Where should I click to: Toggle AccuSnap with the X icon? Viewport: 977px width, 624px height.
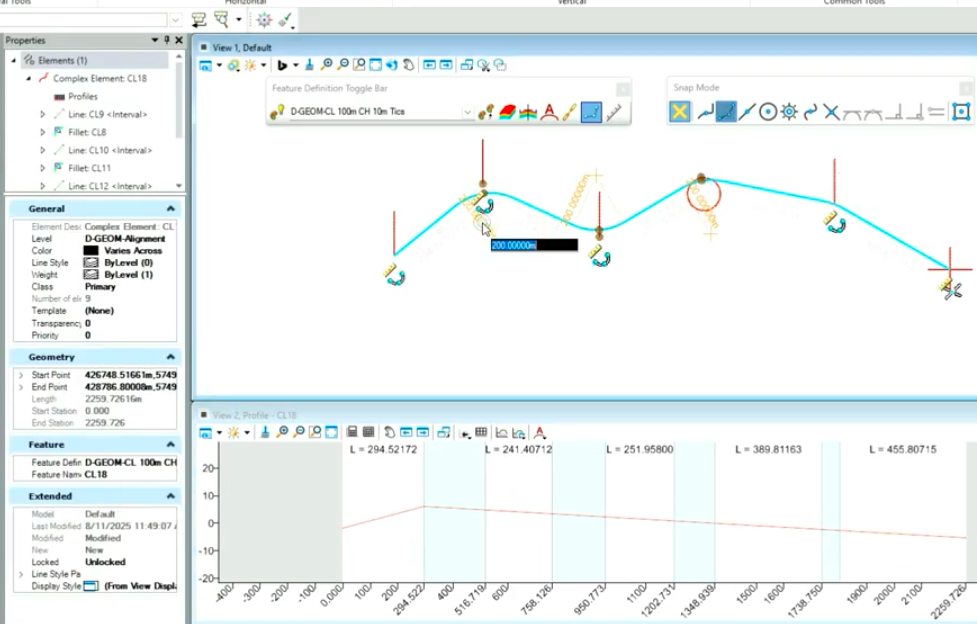point(679,112)
